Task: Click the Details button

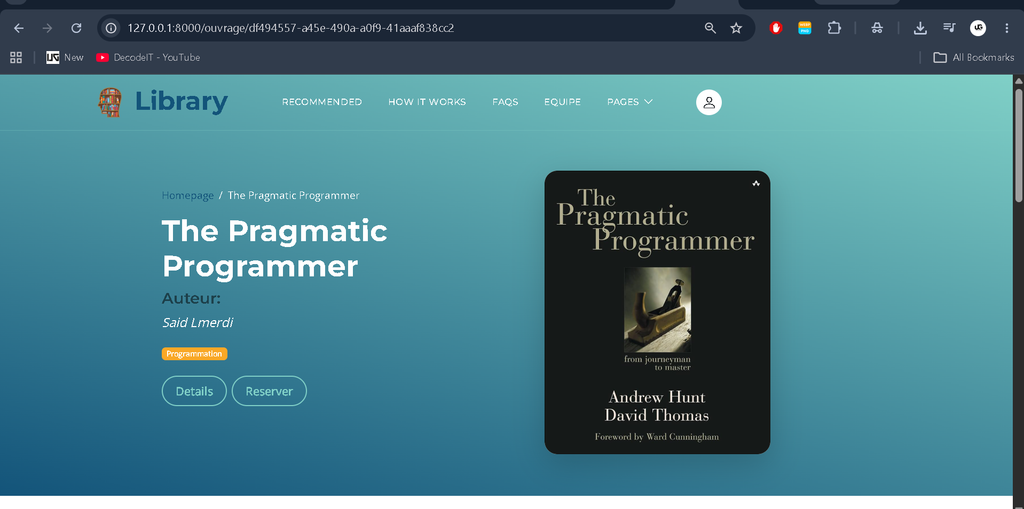Action: point(194,391)
